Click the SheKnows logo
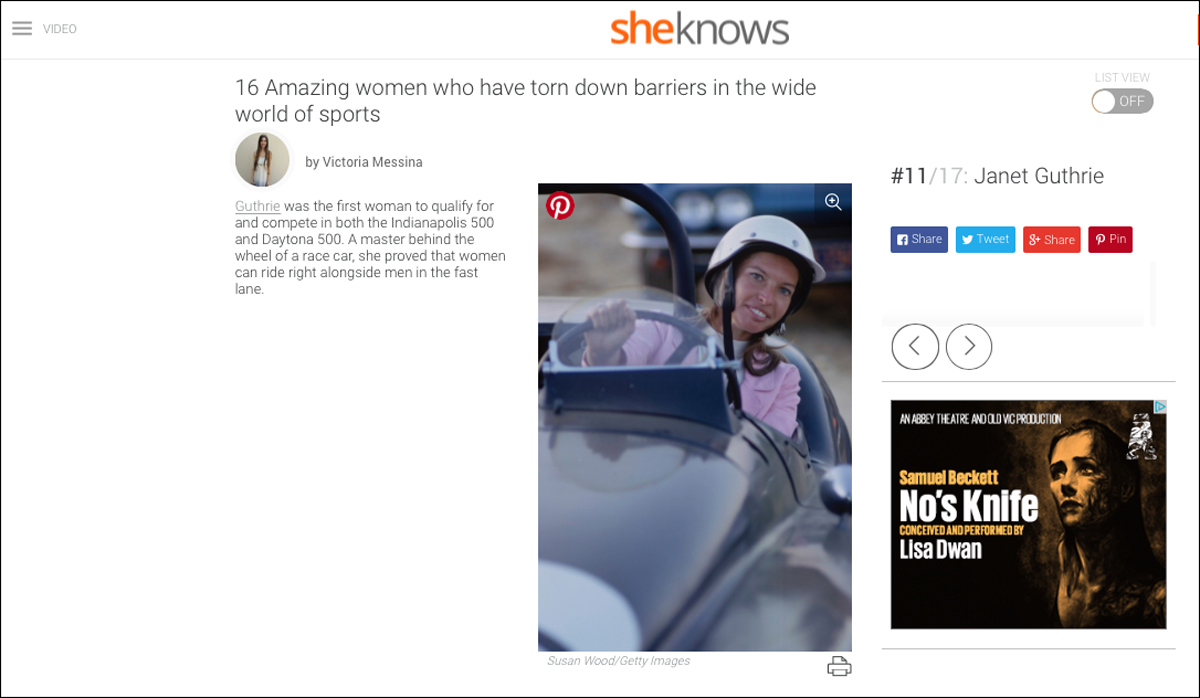Screen dimensions: 1200x698 tap(700, 29)
